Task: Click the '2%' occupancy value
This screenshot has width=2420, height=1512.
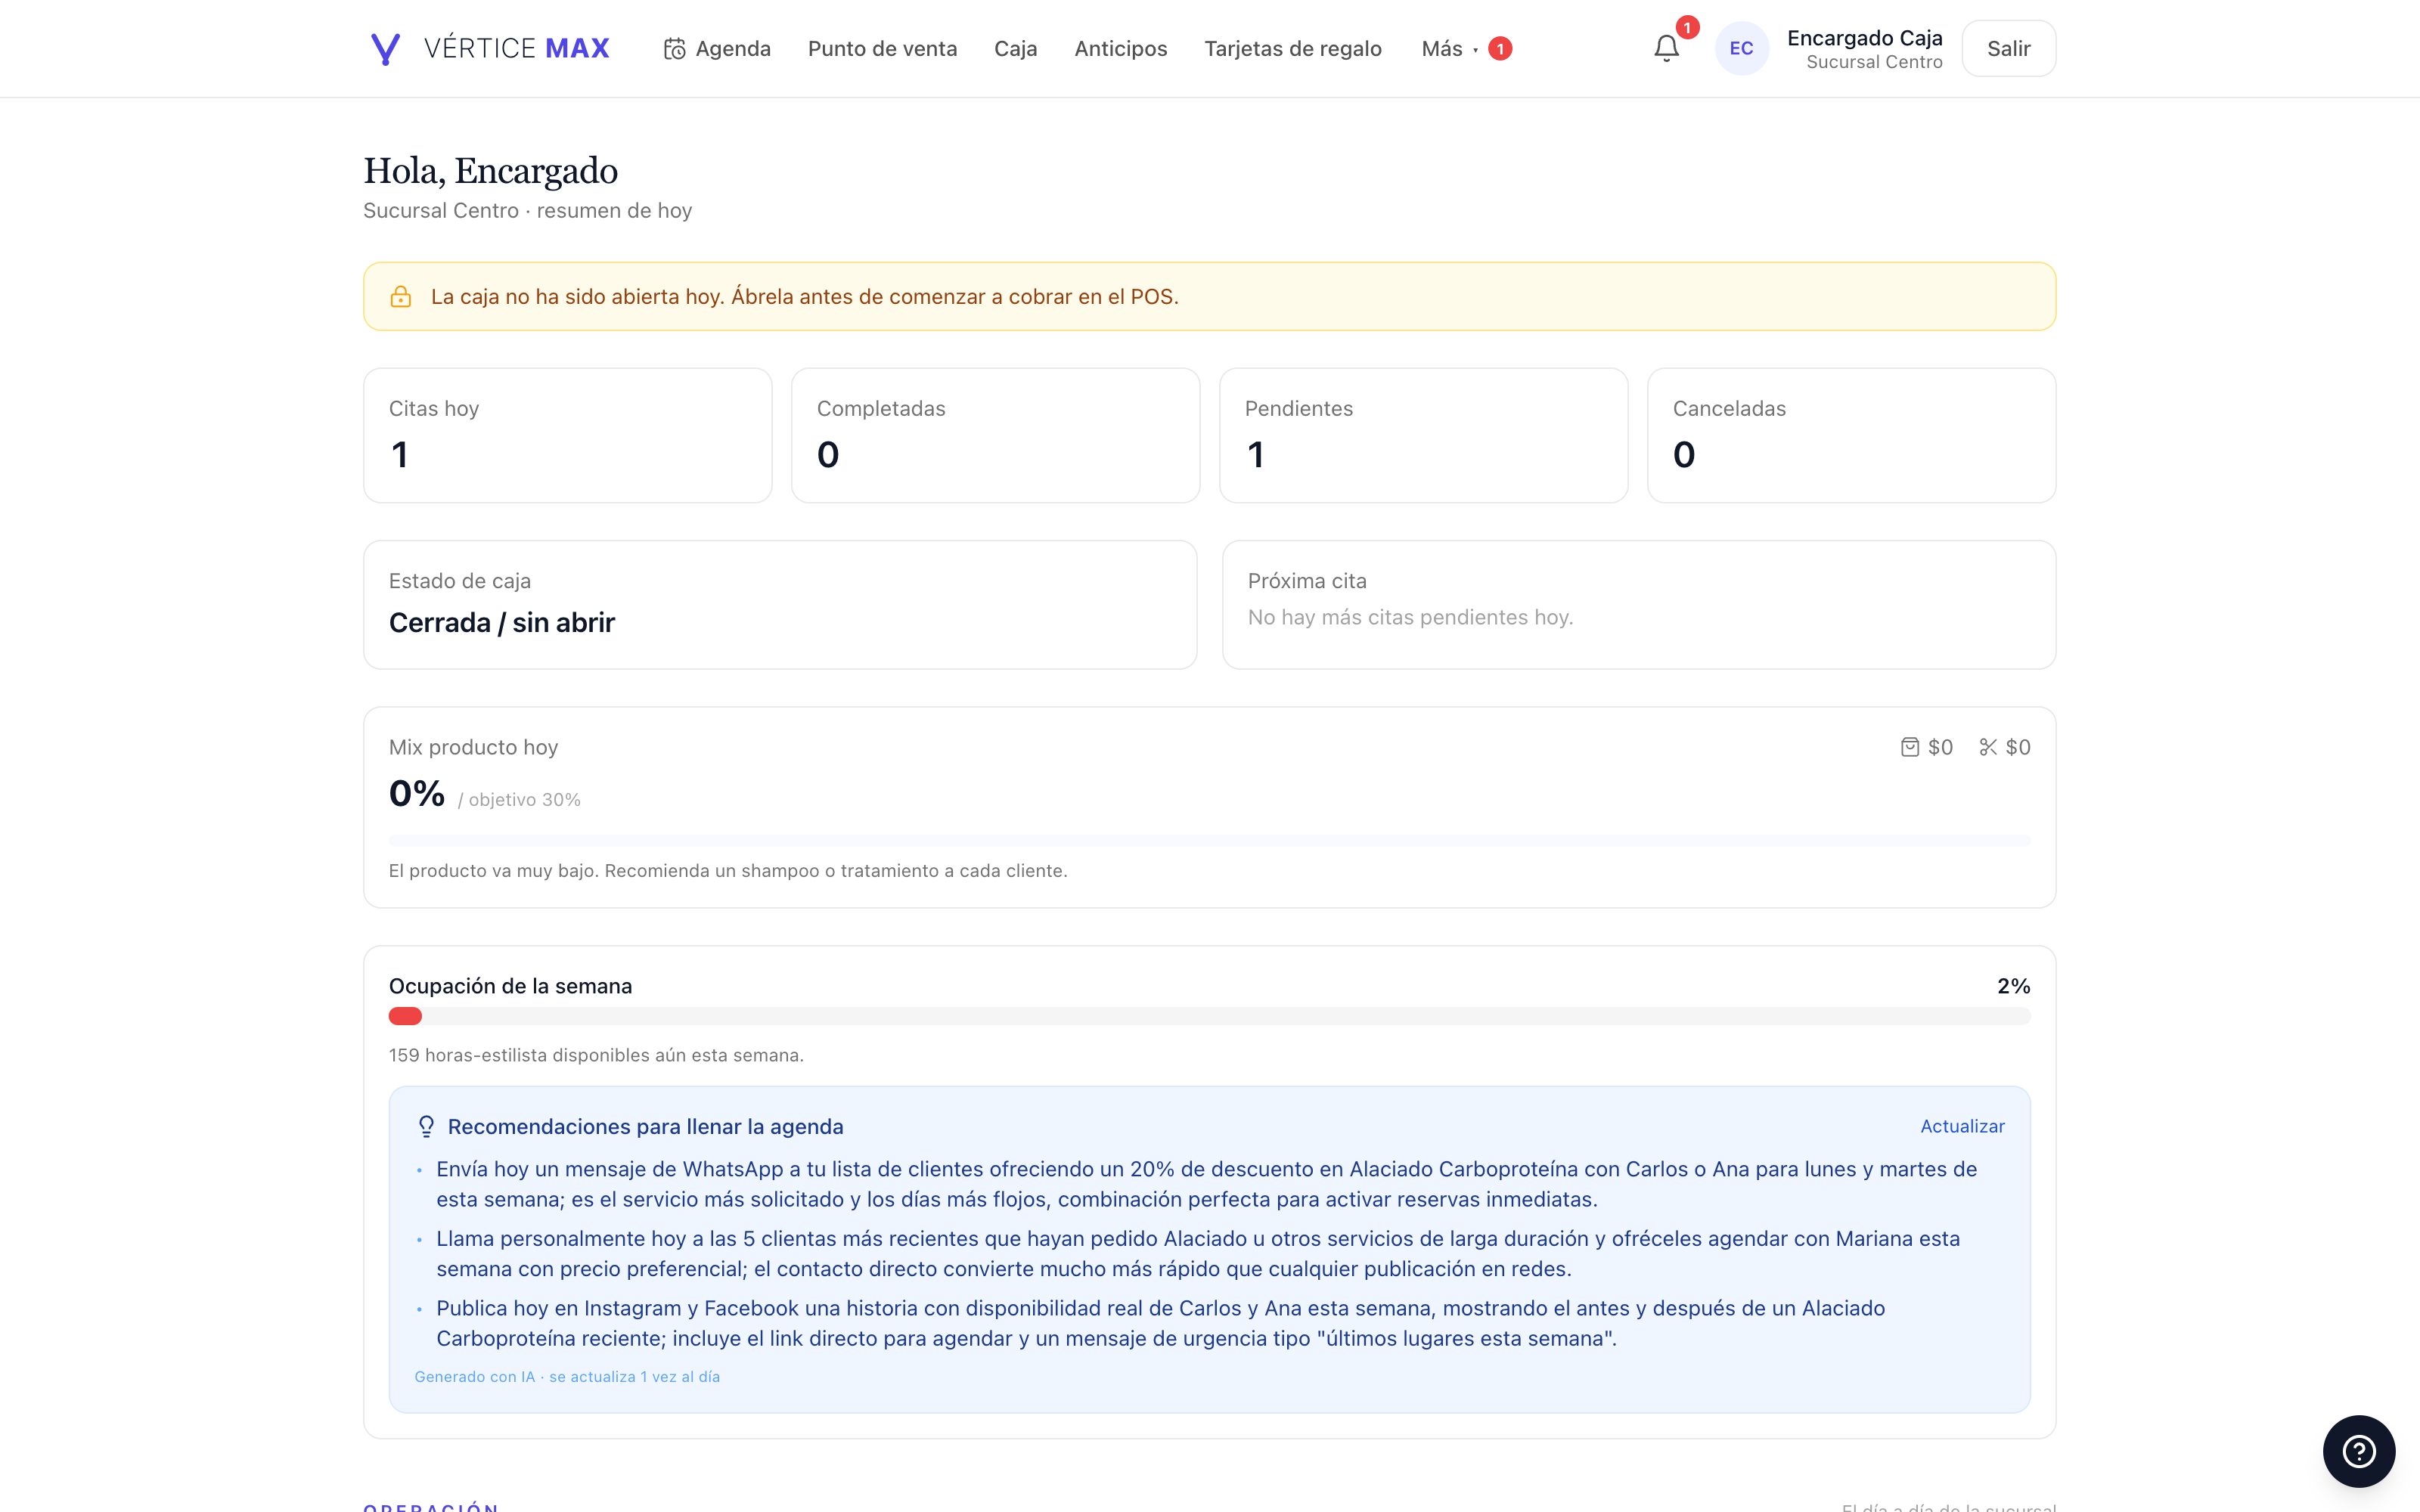Action: [2014, 987]
